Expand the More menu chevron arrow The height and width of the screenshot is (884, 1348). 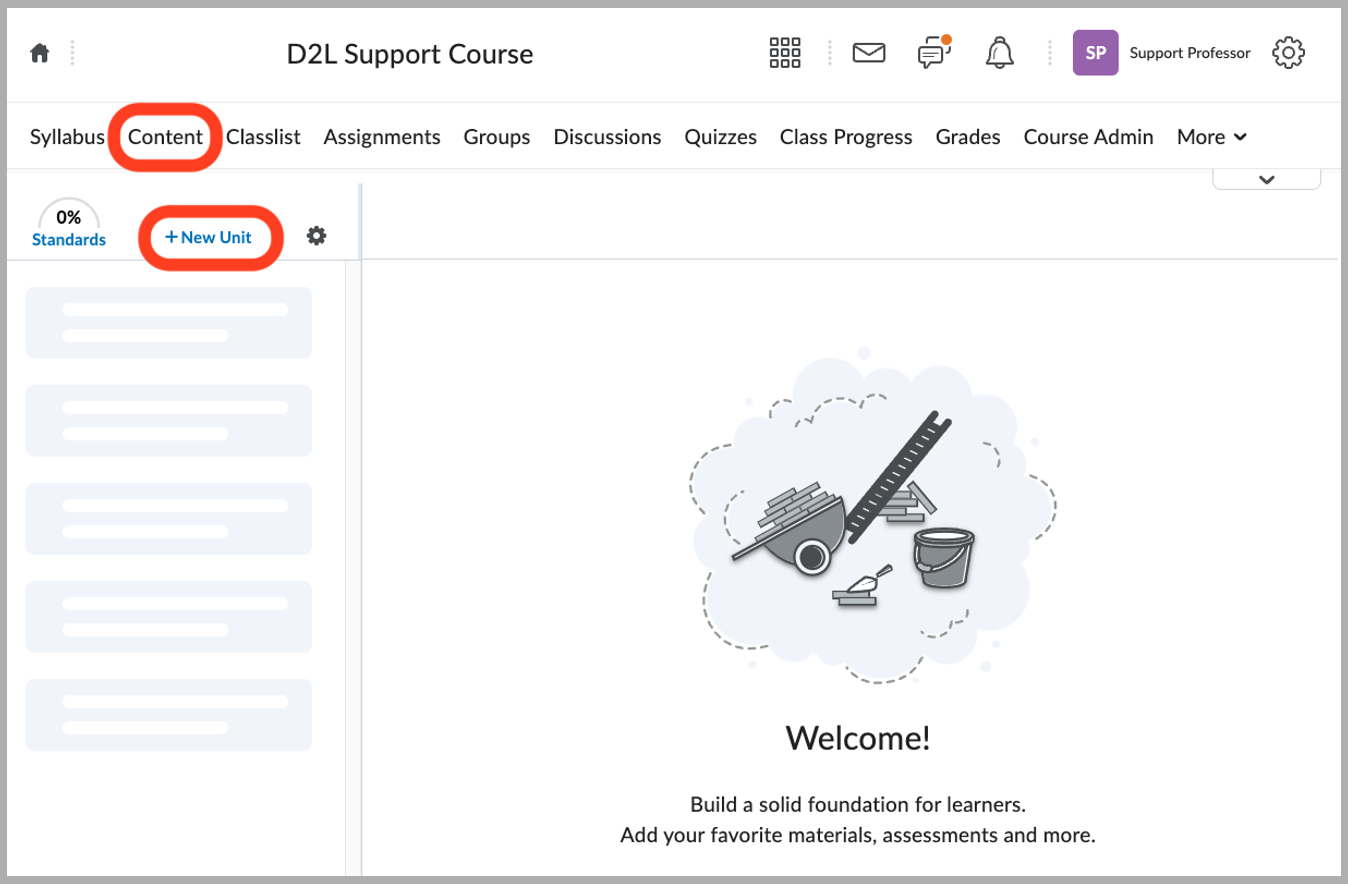tap(1239, 137)
